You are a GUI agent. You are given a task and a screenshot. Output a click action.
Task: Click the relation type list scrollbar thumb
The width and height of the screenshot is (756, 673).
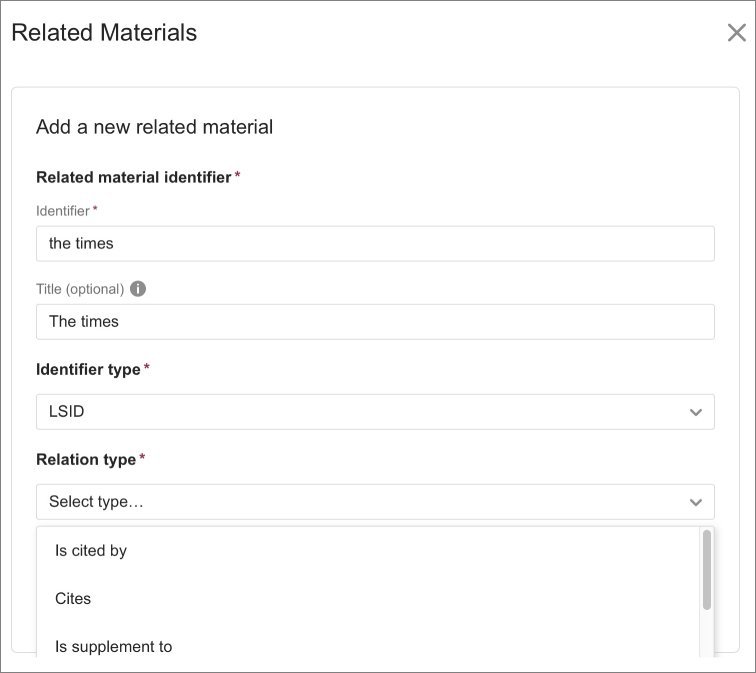706,568
